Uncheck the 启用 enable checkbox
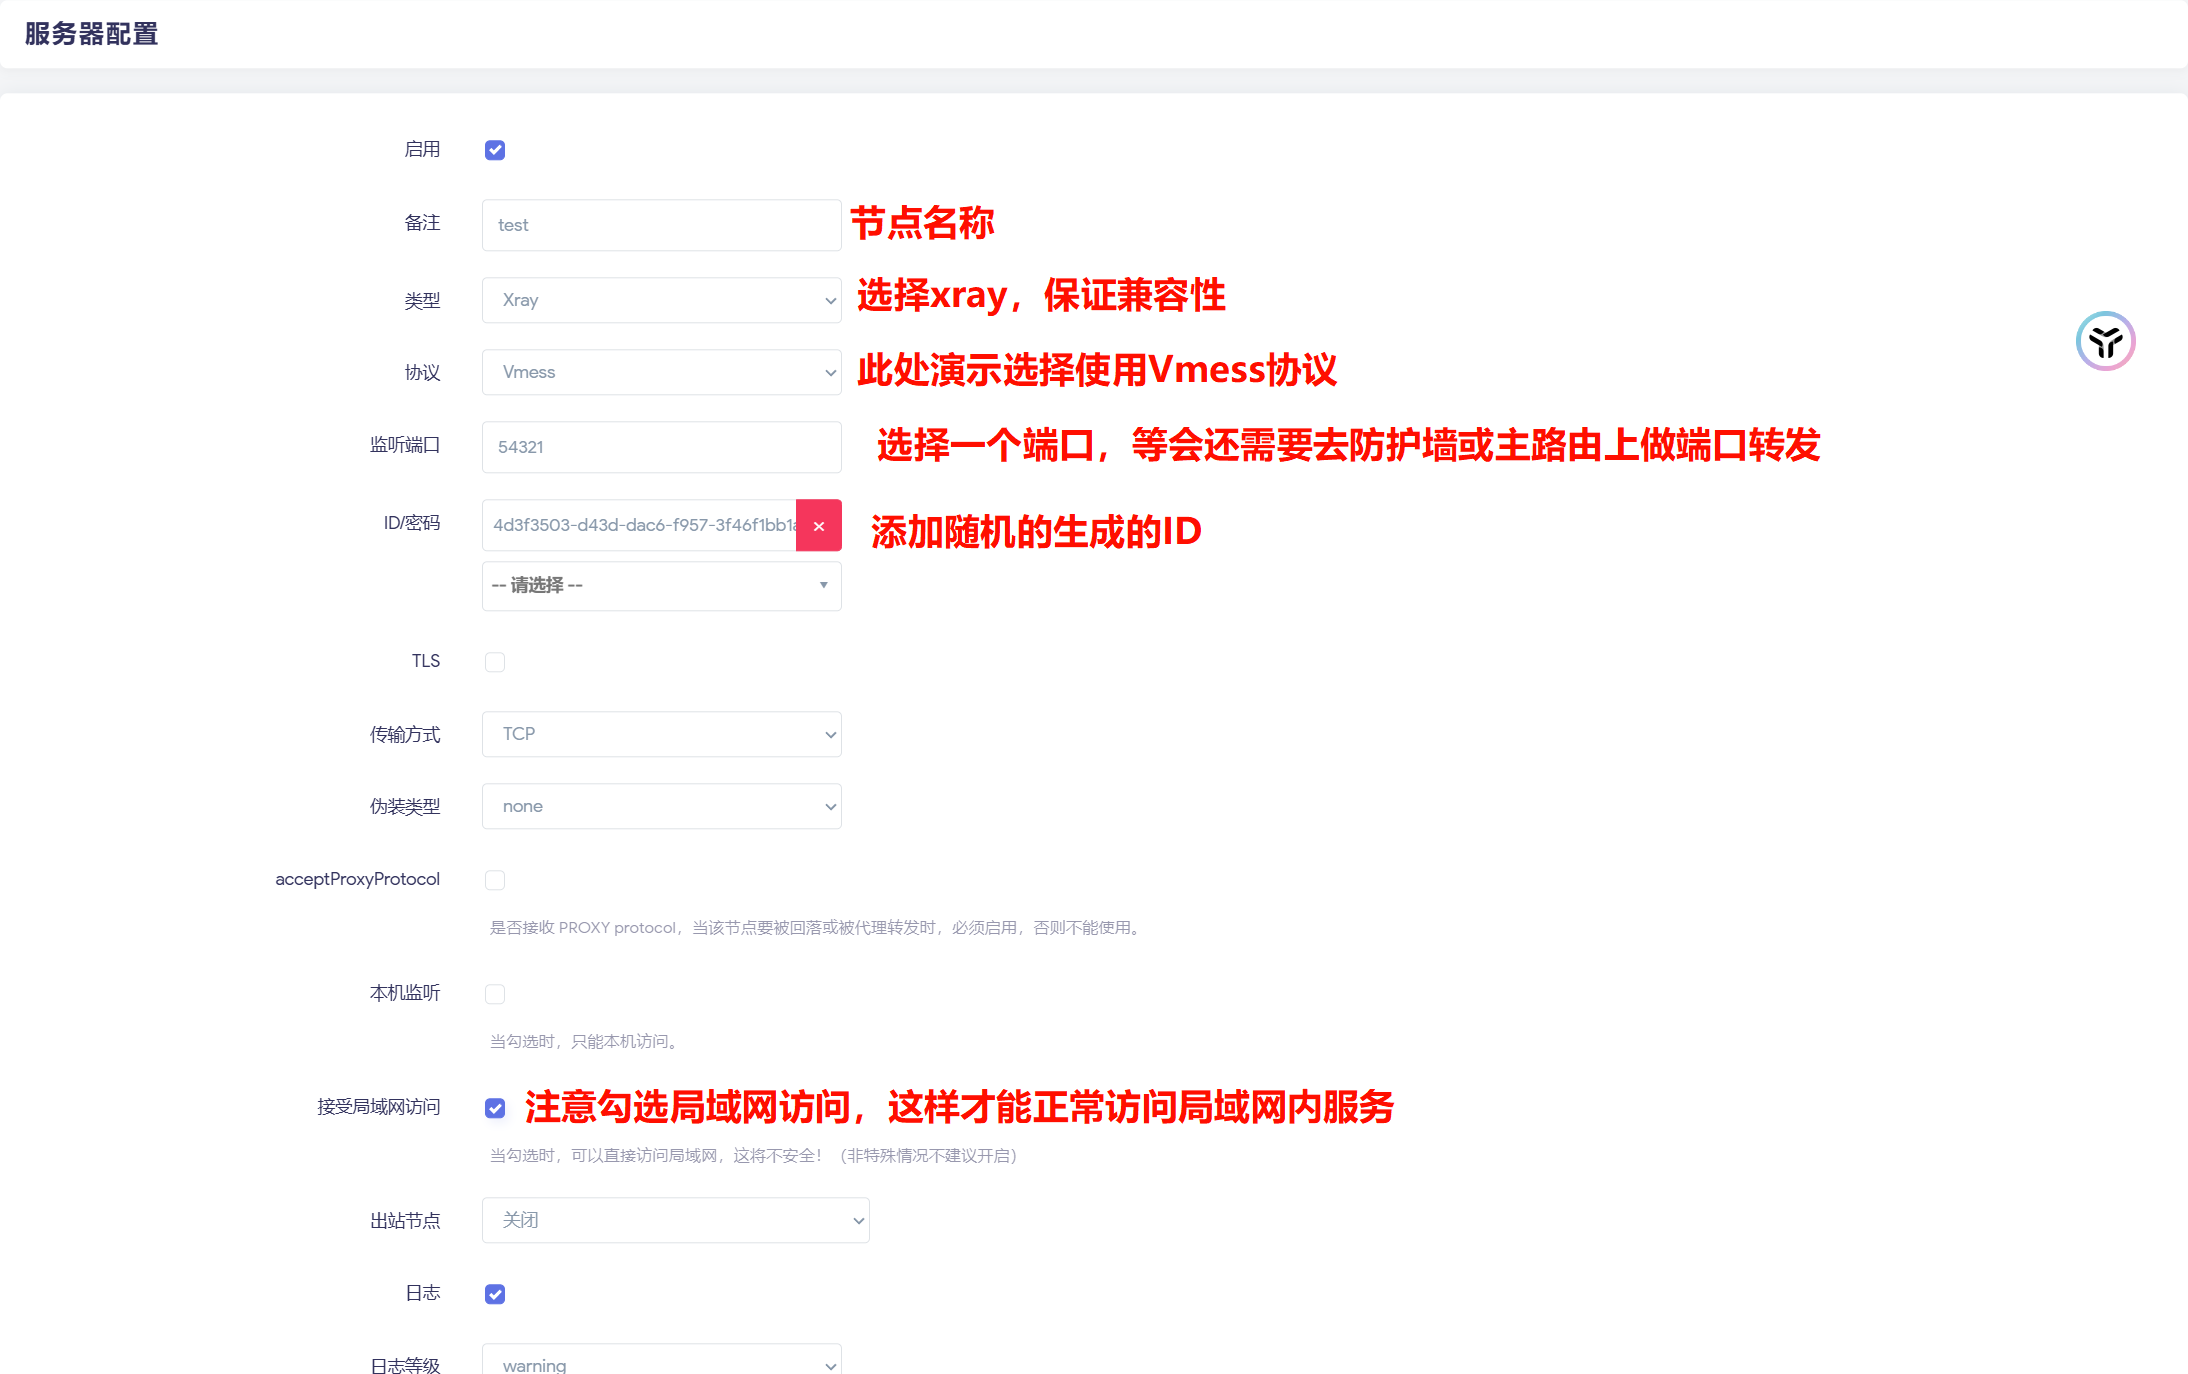The width and height of the screenshot is (2188, 1374). pyautogui.click(x=495, y=150)
